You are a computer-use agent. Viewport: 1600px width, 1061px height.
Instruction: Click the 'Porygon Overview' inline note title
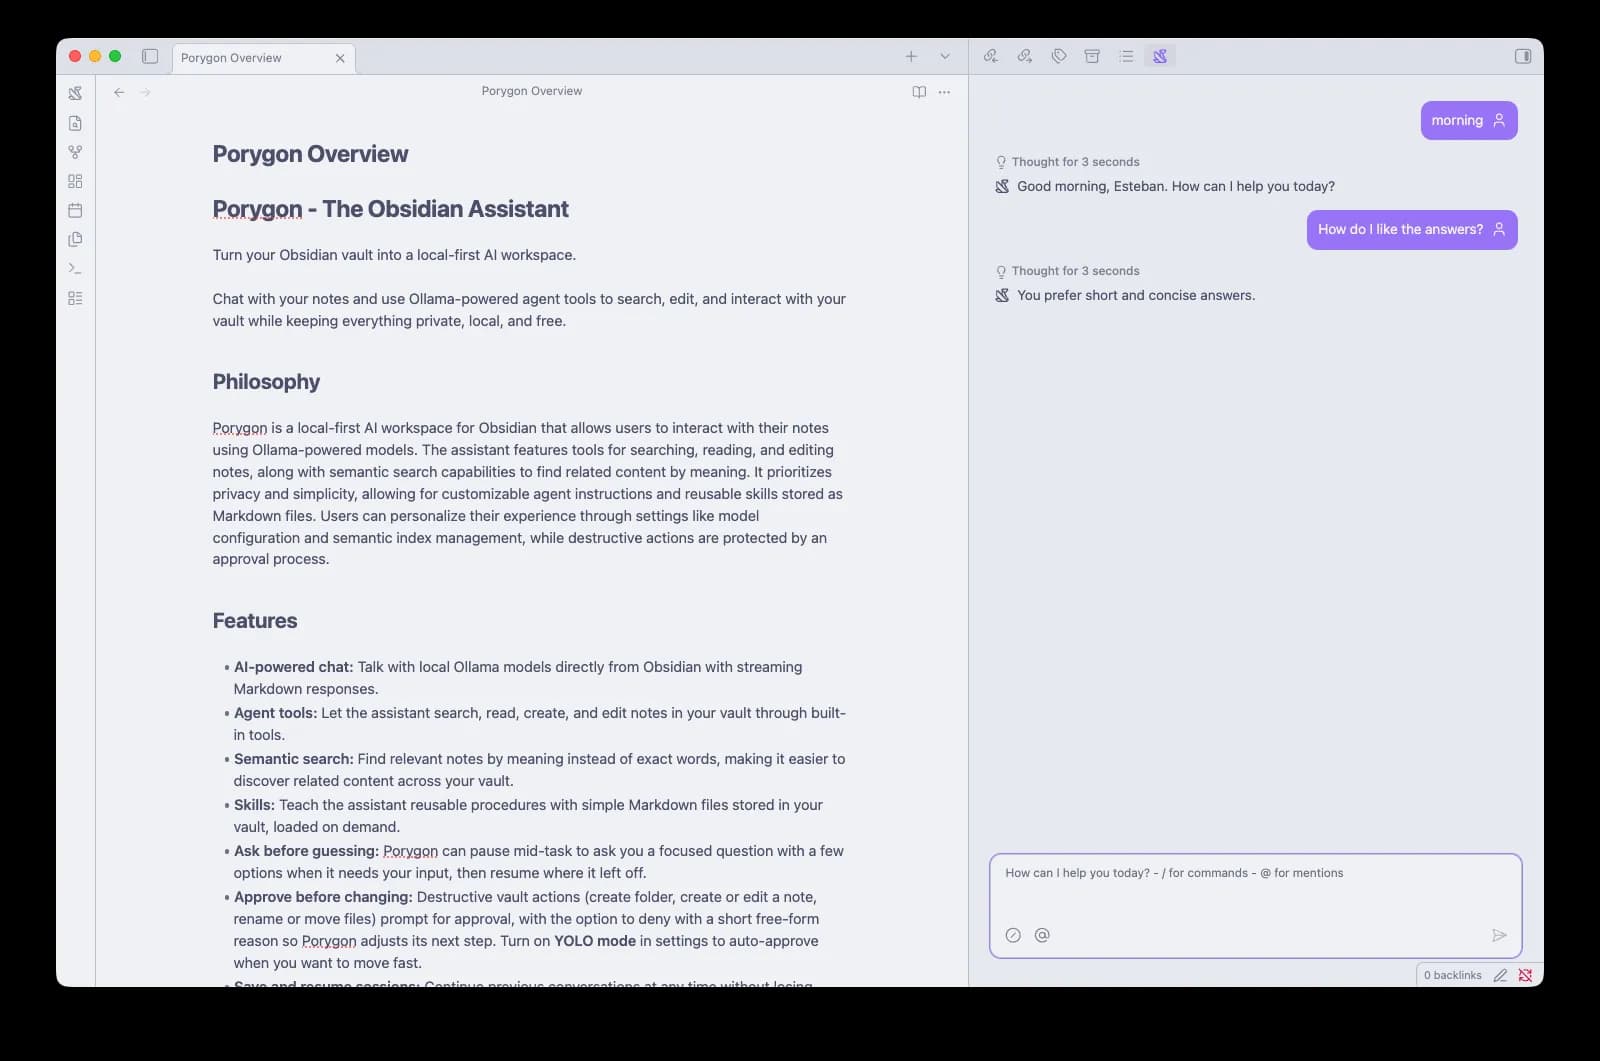[310, 154]
